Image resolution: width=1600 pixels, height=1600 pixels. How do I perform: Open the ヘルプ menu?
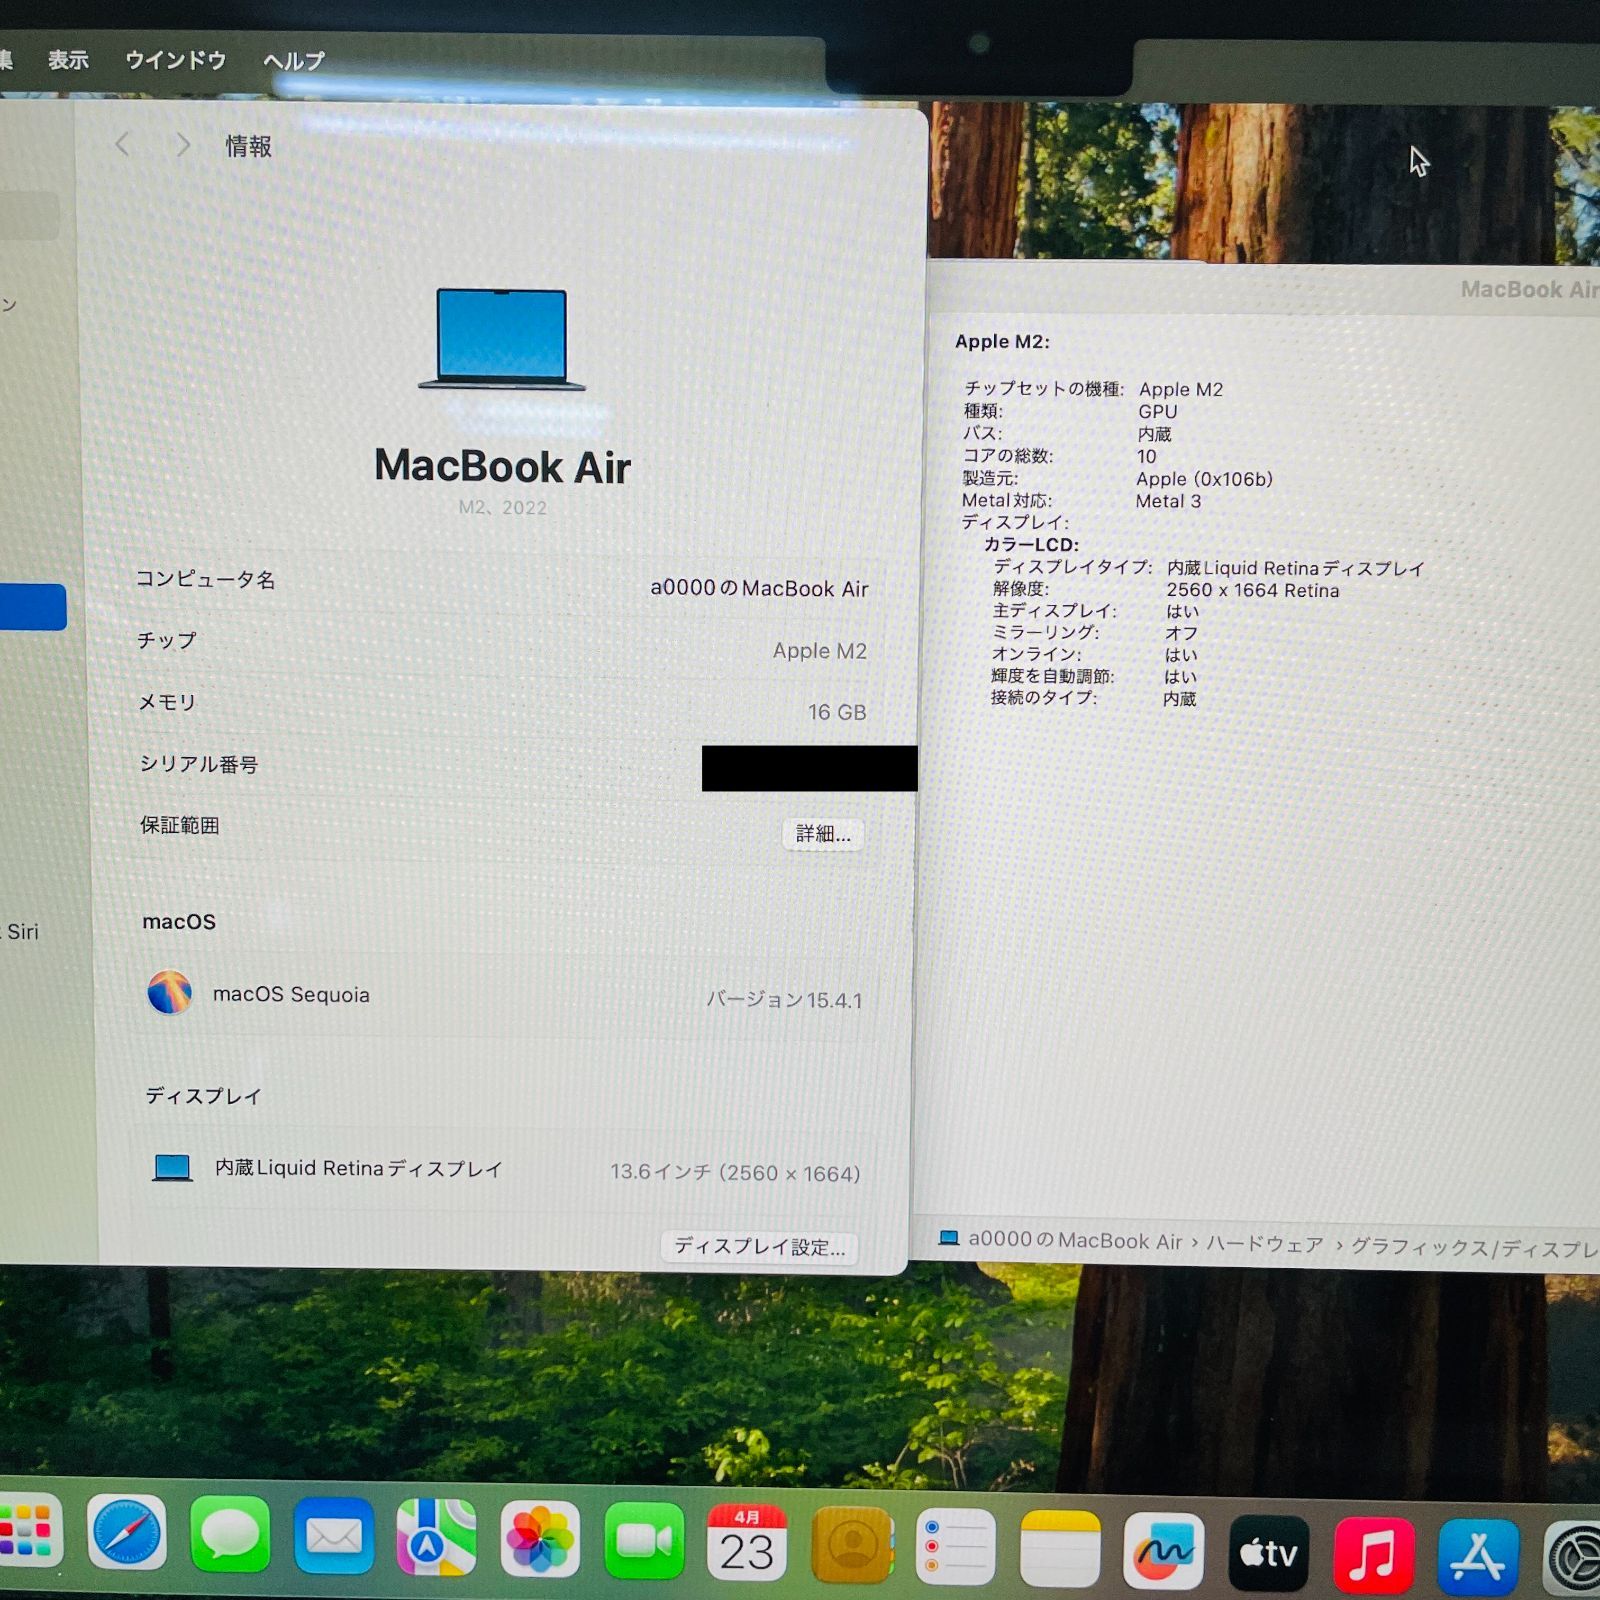[294, 61]
